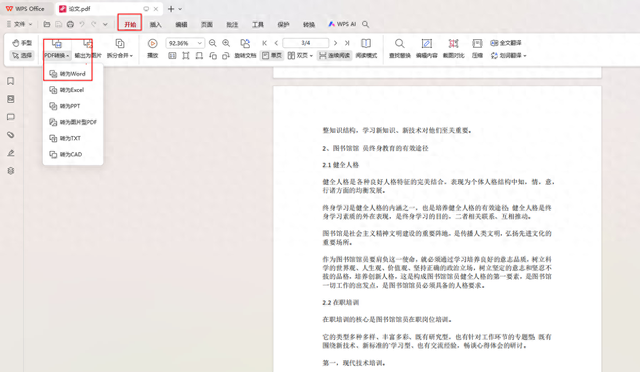Click WPS AI search magnifier icon
Viewport: 640px width, 372px height.
tap(366, 25)
